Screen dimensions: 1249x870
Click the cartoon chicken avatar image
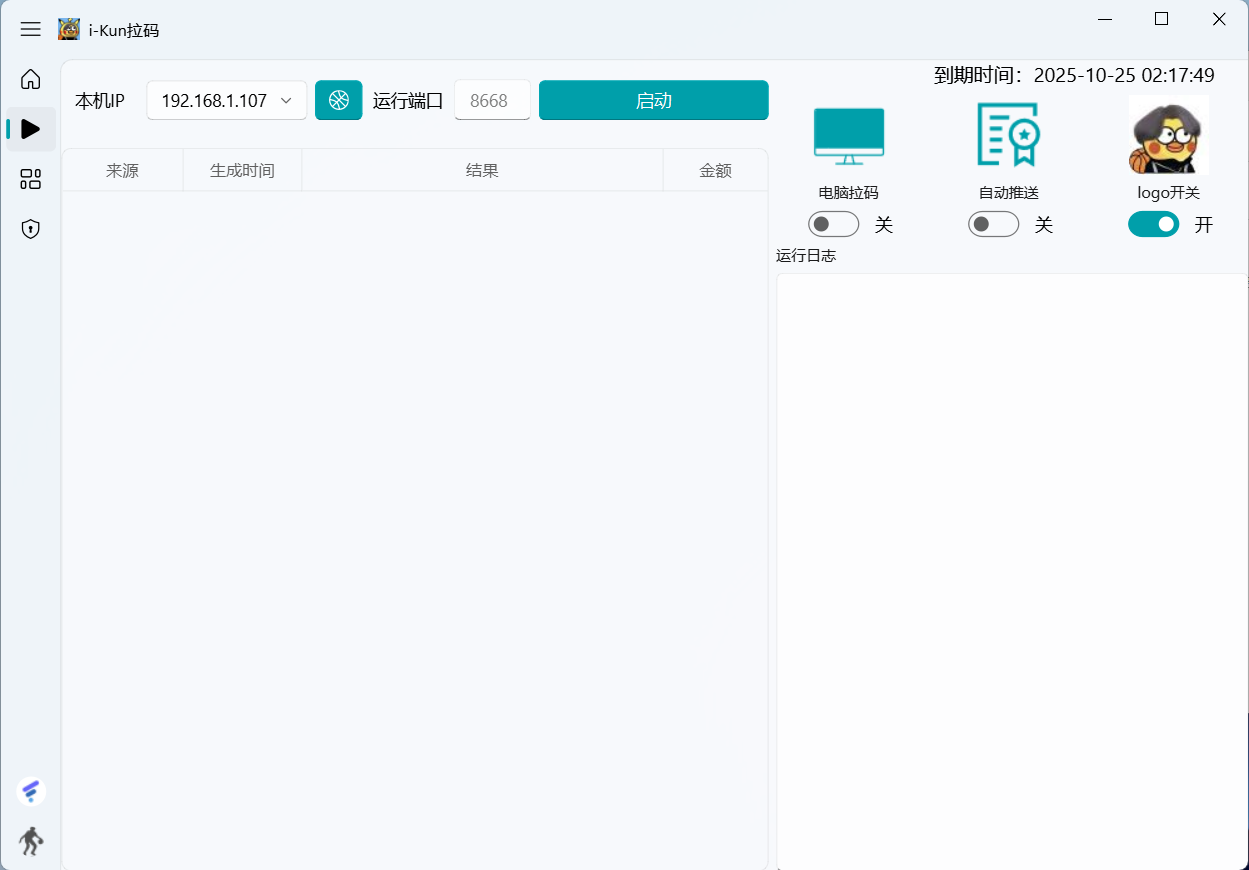1168,135
